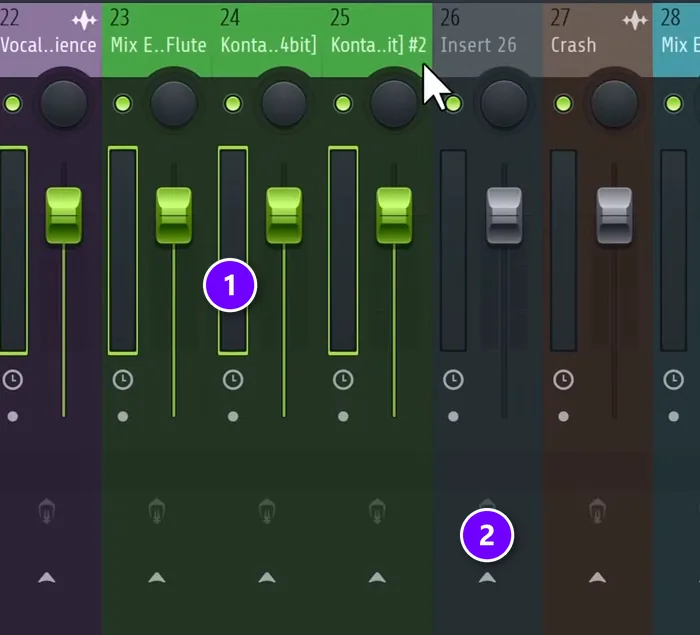Screen dimensions: 700x635
Task: Click small dot below clock on Konta..it] #2
Action: click(x=343, y=417)
